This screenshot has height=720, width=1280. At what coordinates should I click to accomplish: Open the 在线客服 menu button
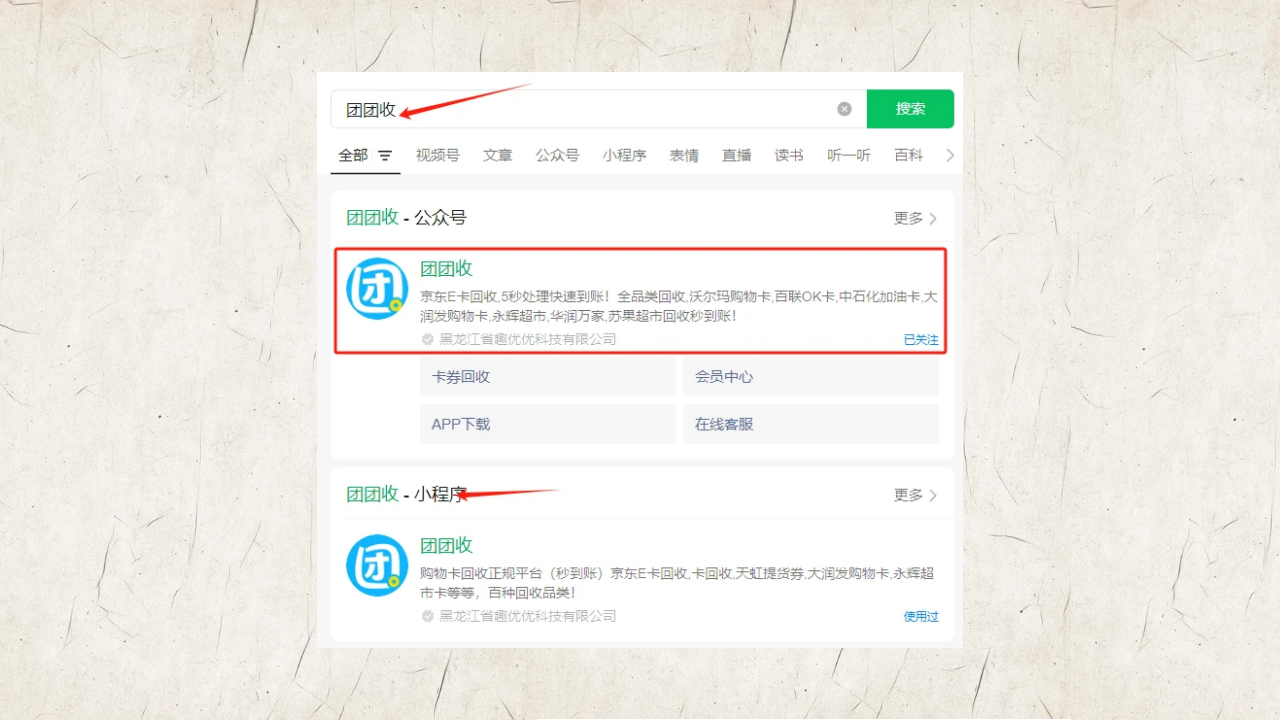click(x=811, y=424)
